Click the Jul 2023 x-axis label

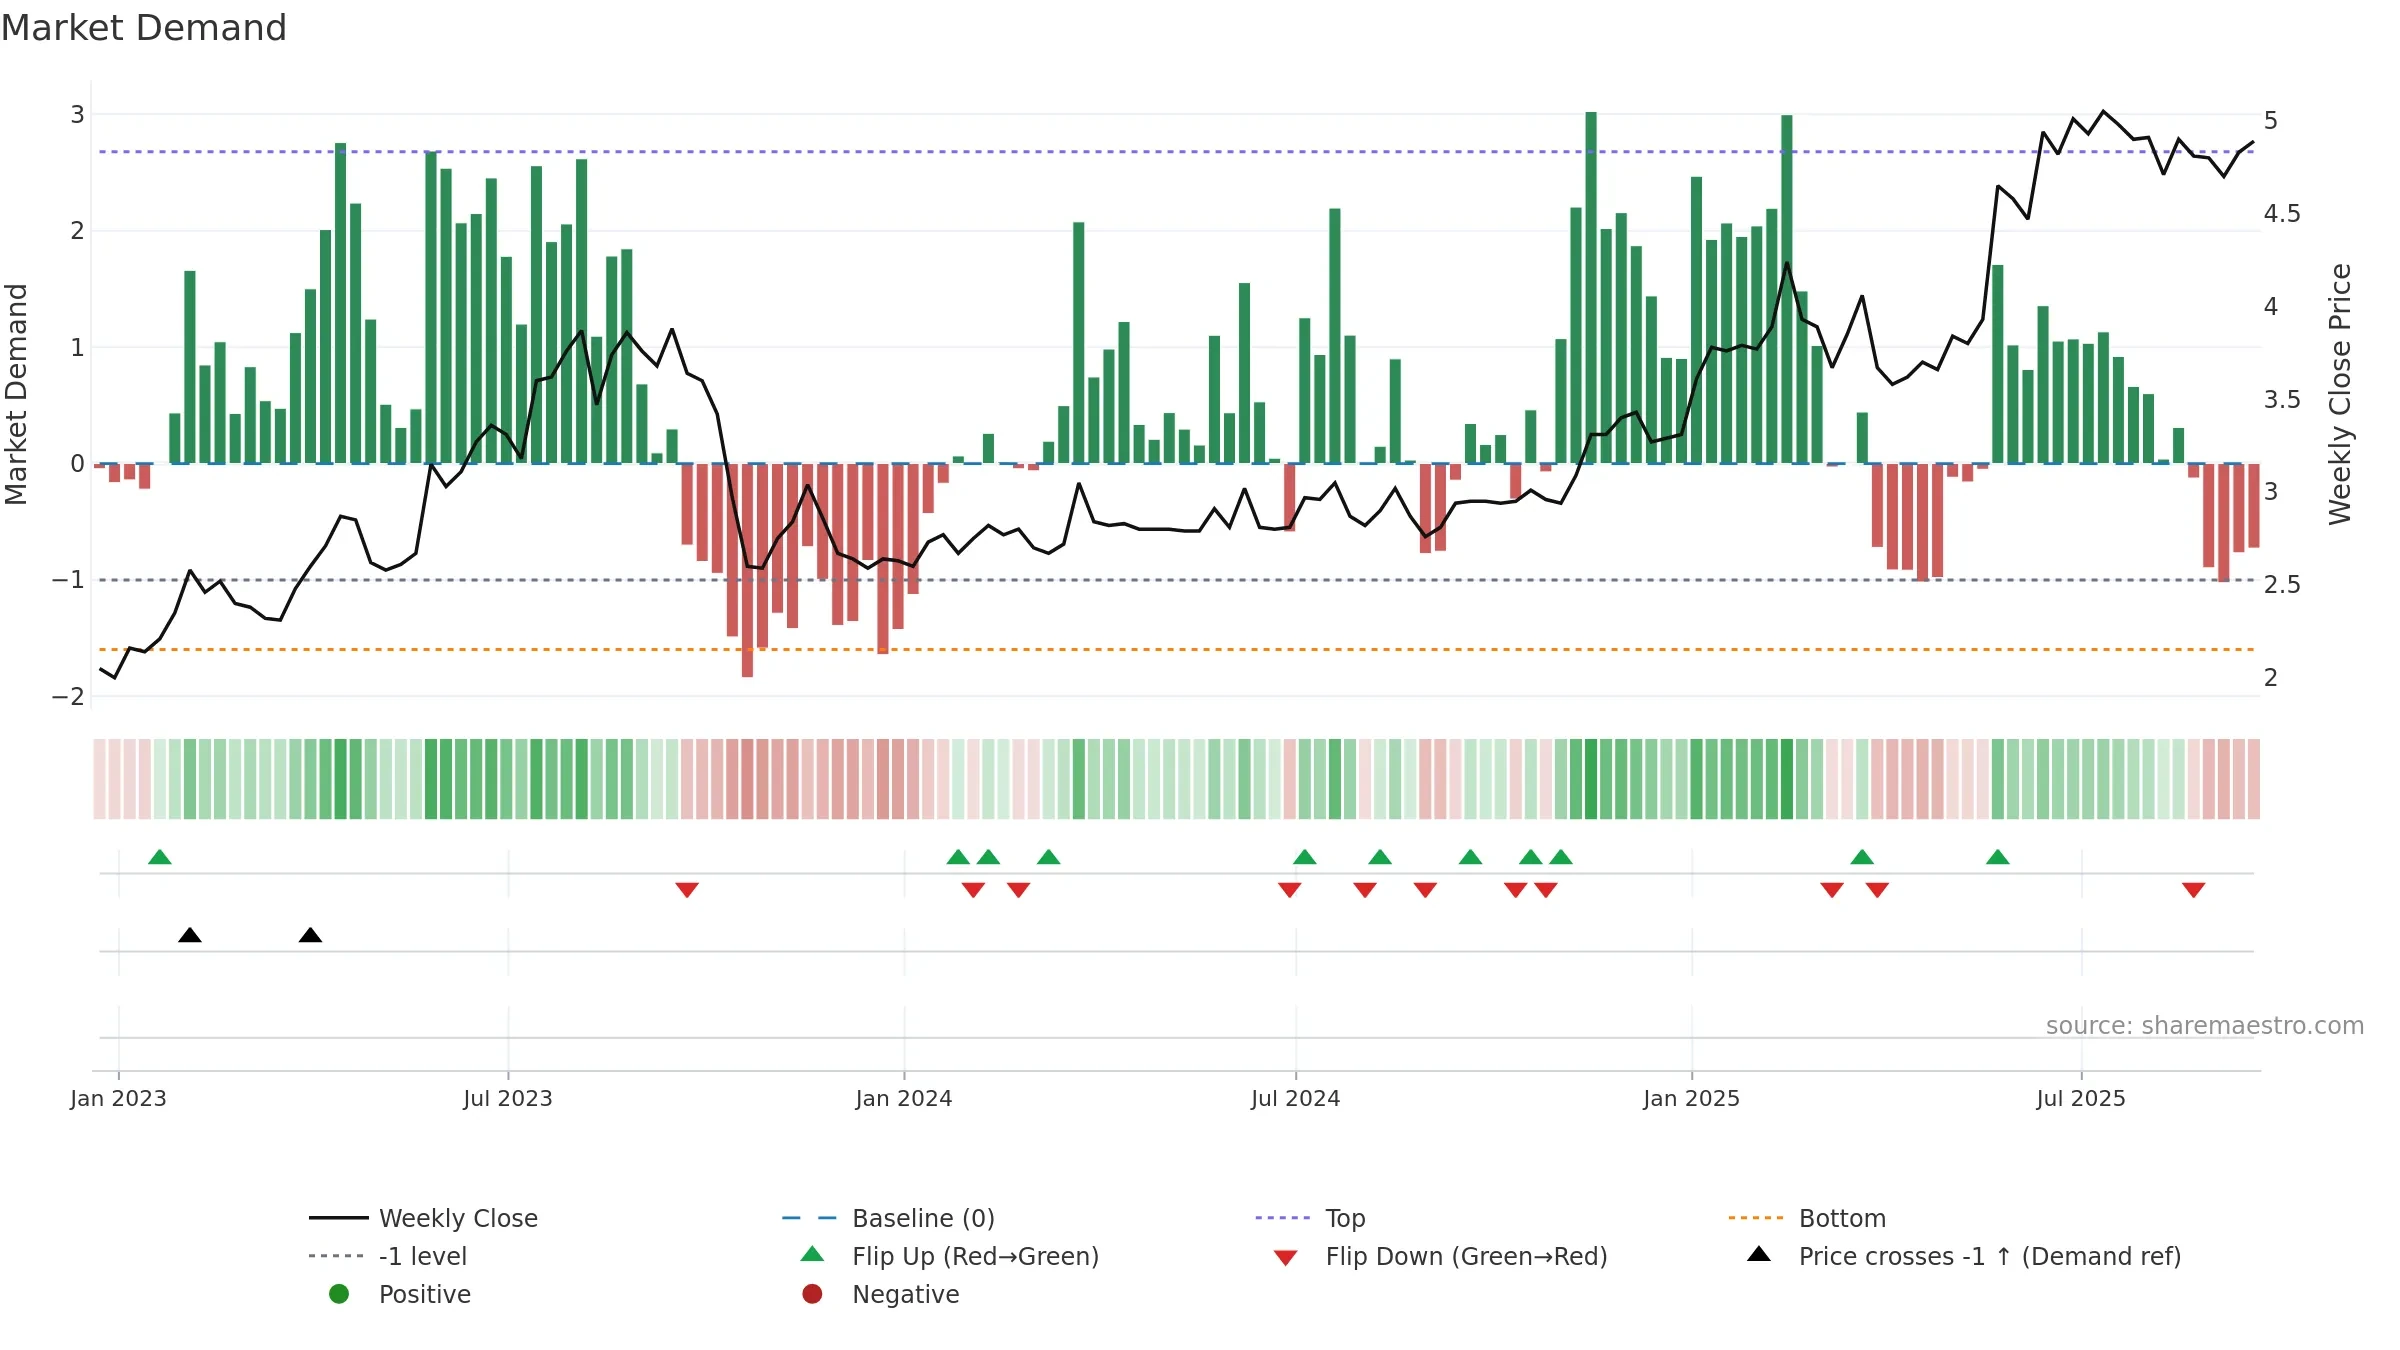(508, 1098)
